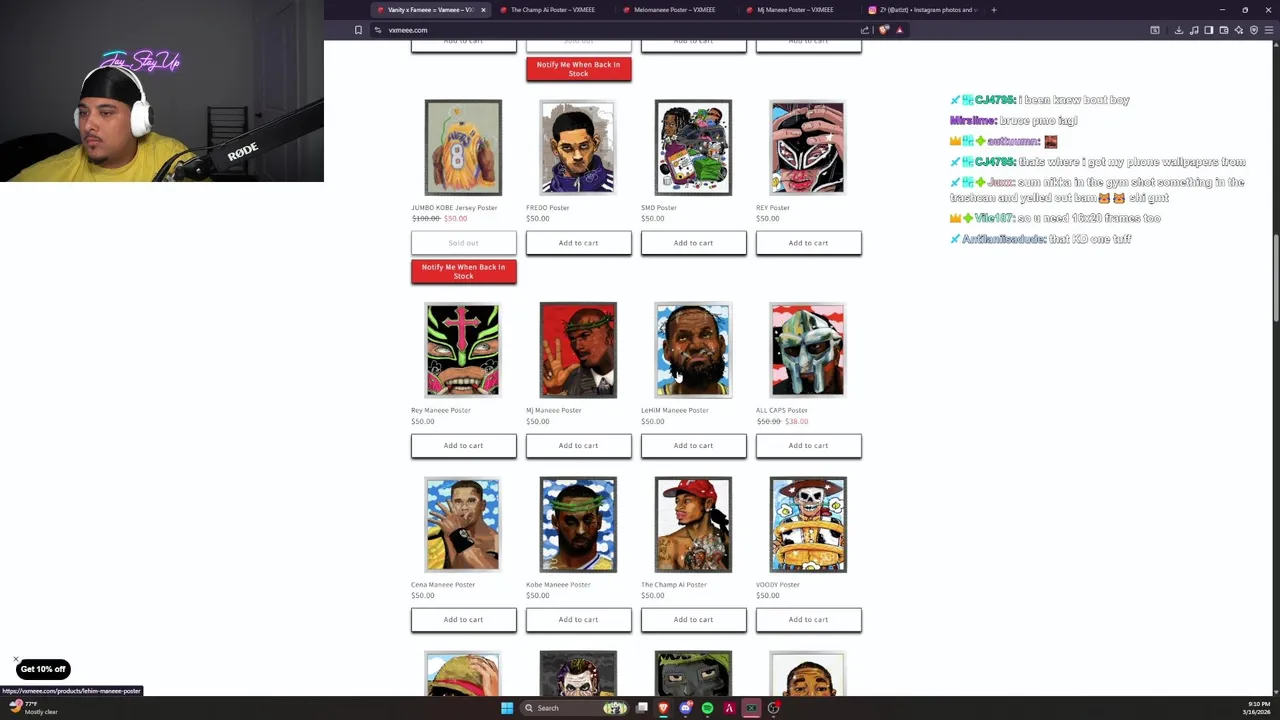Viewport: 1280px width, 720px height.
Task: Open the Brave Rewards triangle icon
Action: pyautogui.click(x=899, y=30)
